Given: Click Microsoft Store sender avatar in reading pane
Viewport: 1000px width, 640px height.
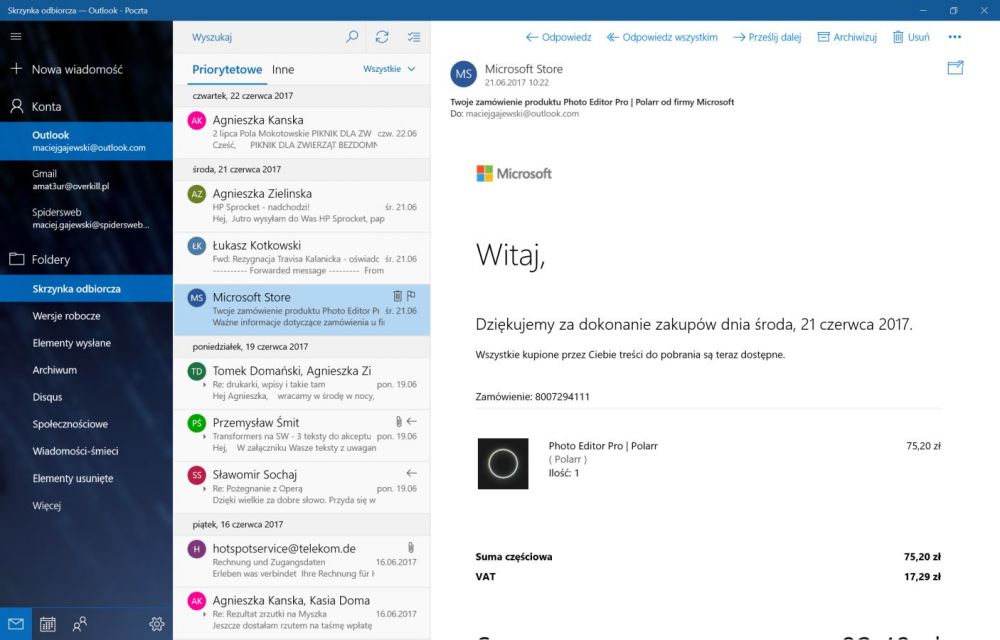Looking at the screenshot, I should (464, 74).
